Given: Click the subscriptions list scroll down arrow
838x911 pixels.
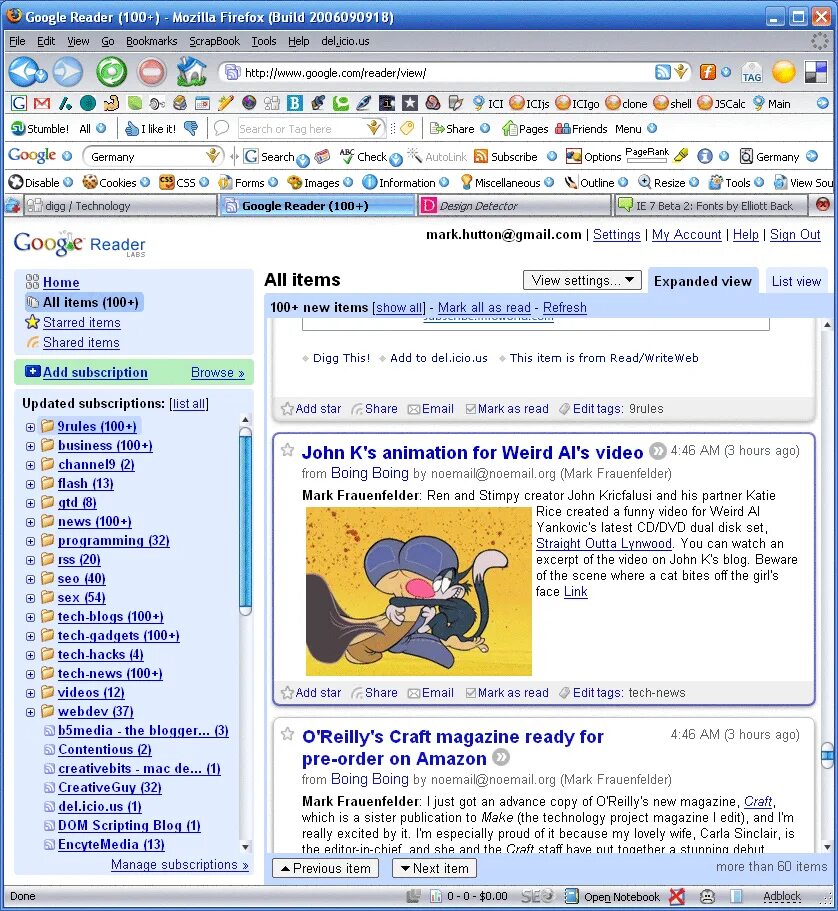Looking at the screenshot, I should pyautogui.click(x=245, y=847).
